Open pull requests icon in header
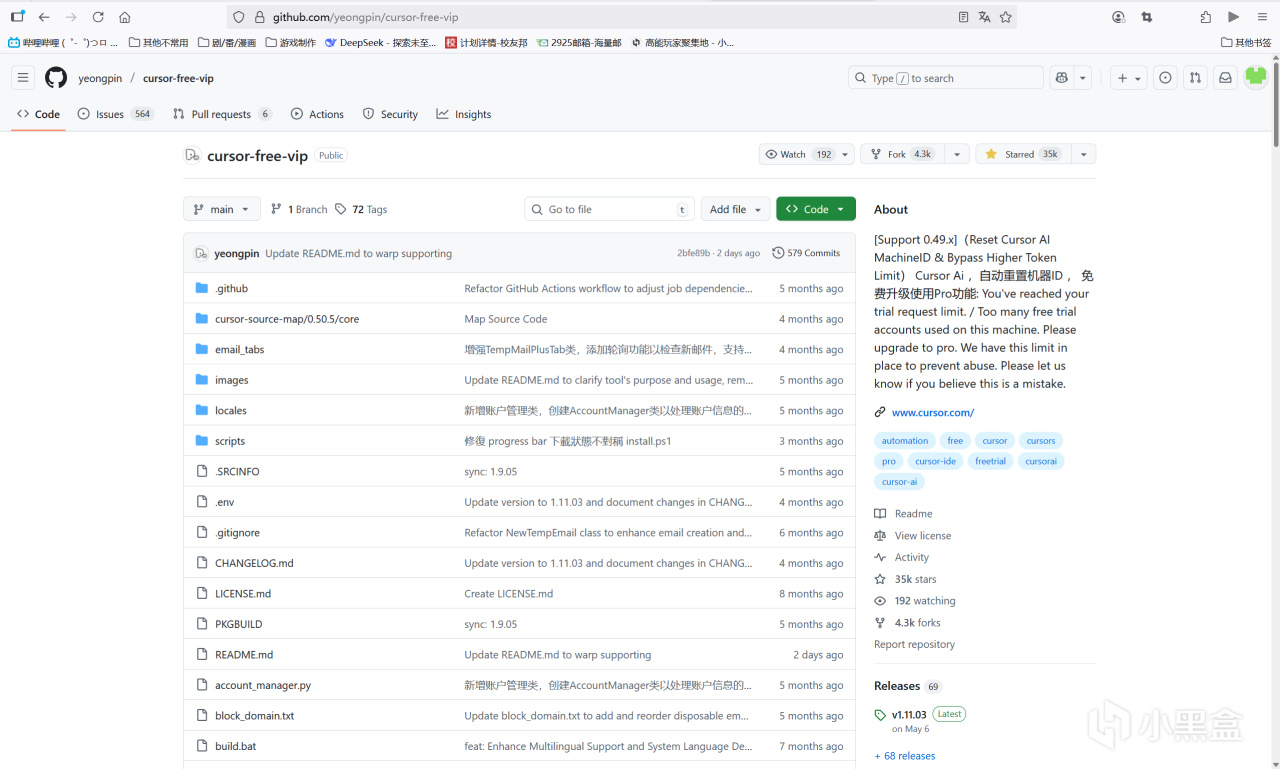The image size is (1280, 769). (1195, 78)
